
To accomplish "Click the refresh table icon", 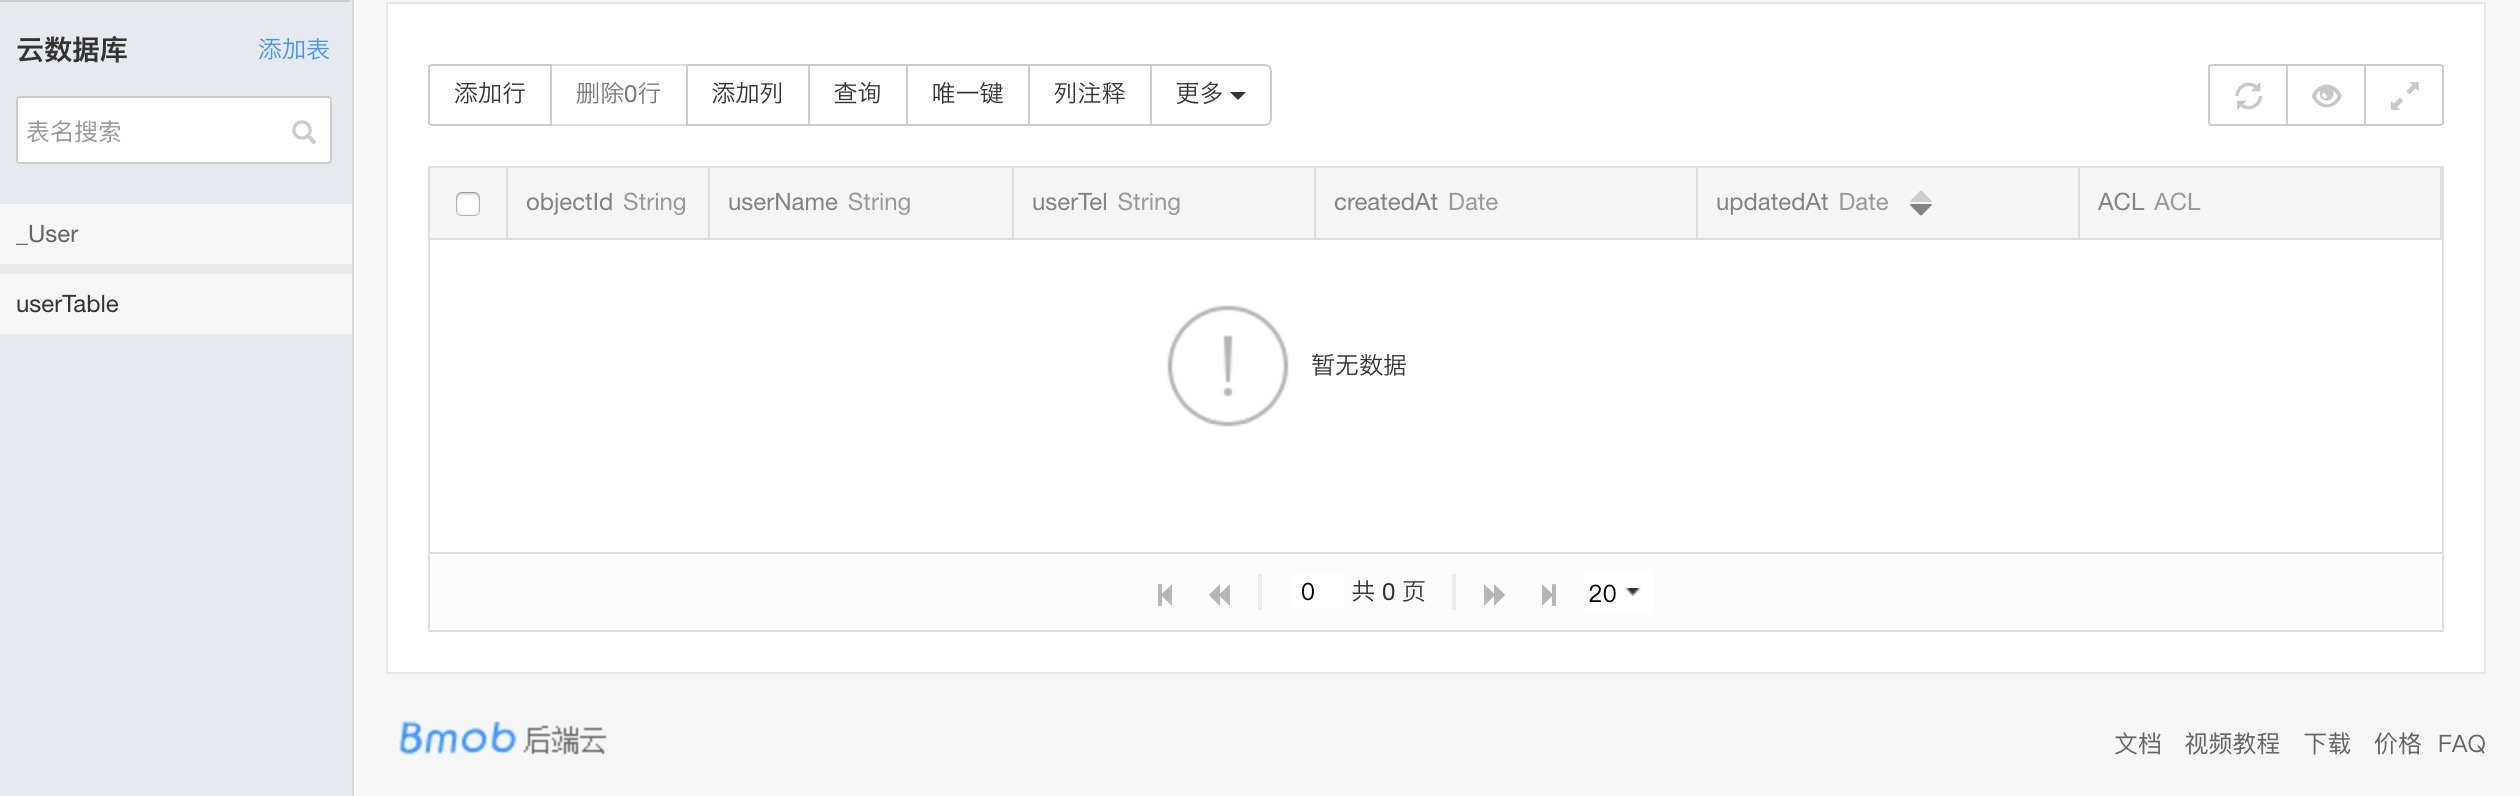I will click(2248, 95).
